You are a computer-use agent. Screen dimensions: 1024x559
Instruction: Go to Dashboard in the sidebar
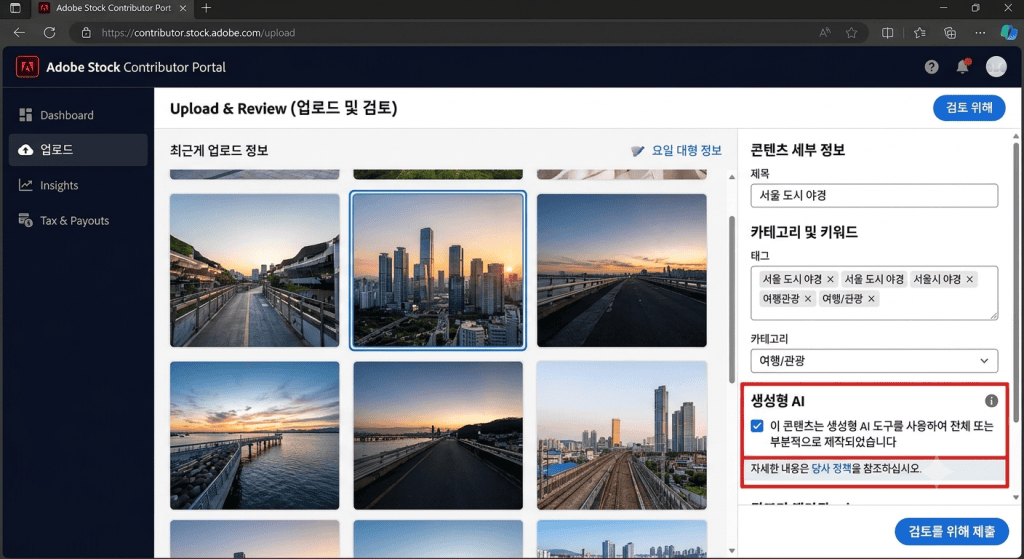(x=78, y=115)
